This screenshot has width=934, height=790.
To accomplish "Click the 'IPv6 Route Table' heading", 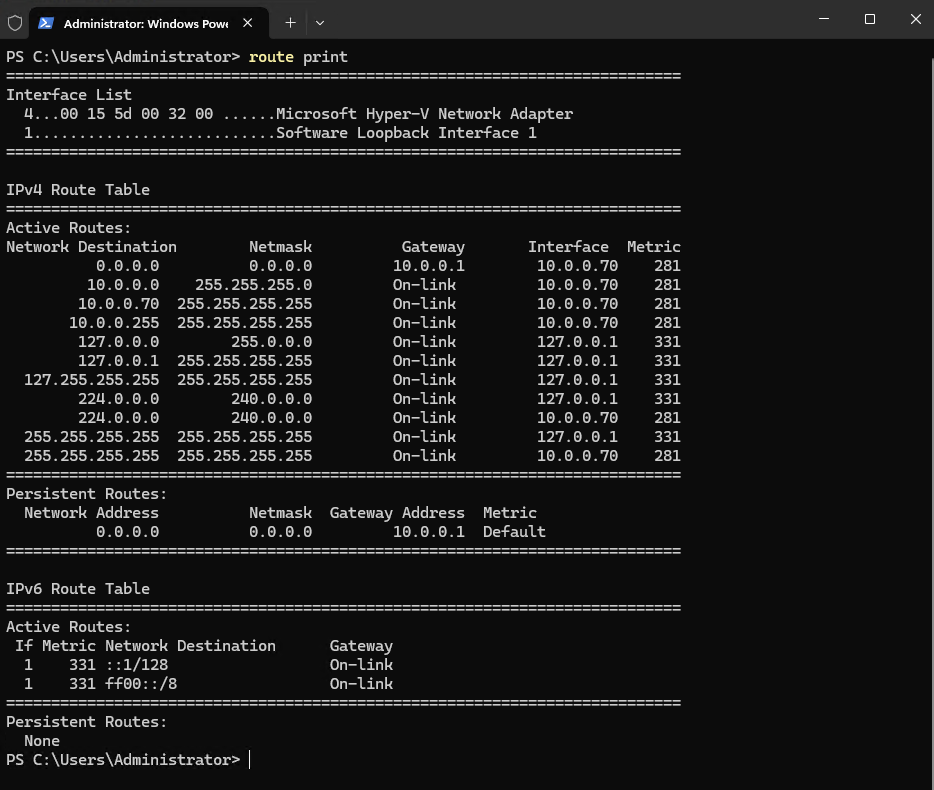I will (78, 589).
